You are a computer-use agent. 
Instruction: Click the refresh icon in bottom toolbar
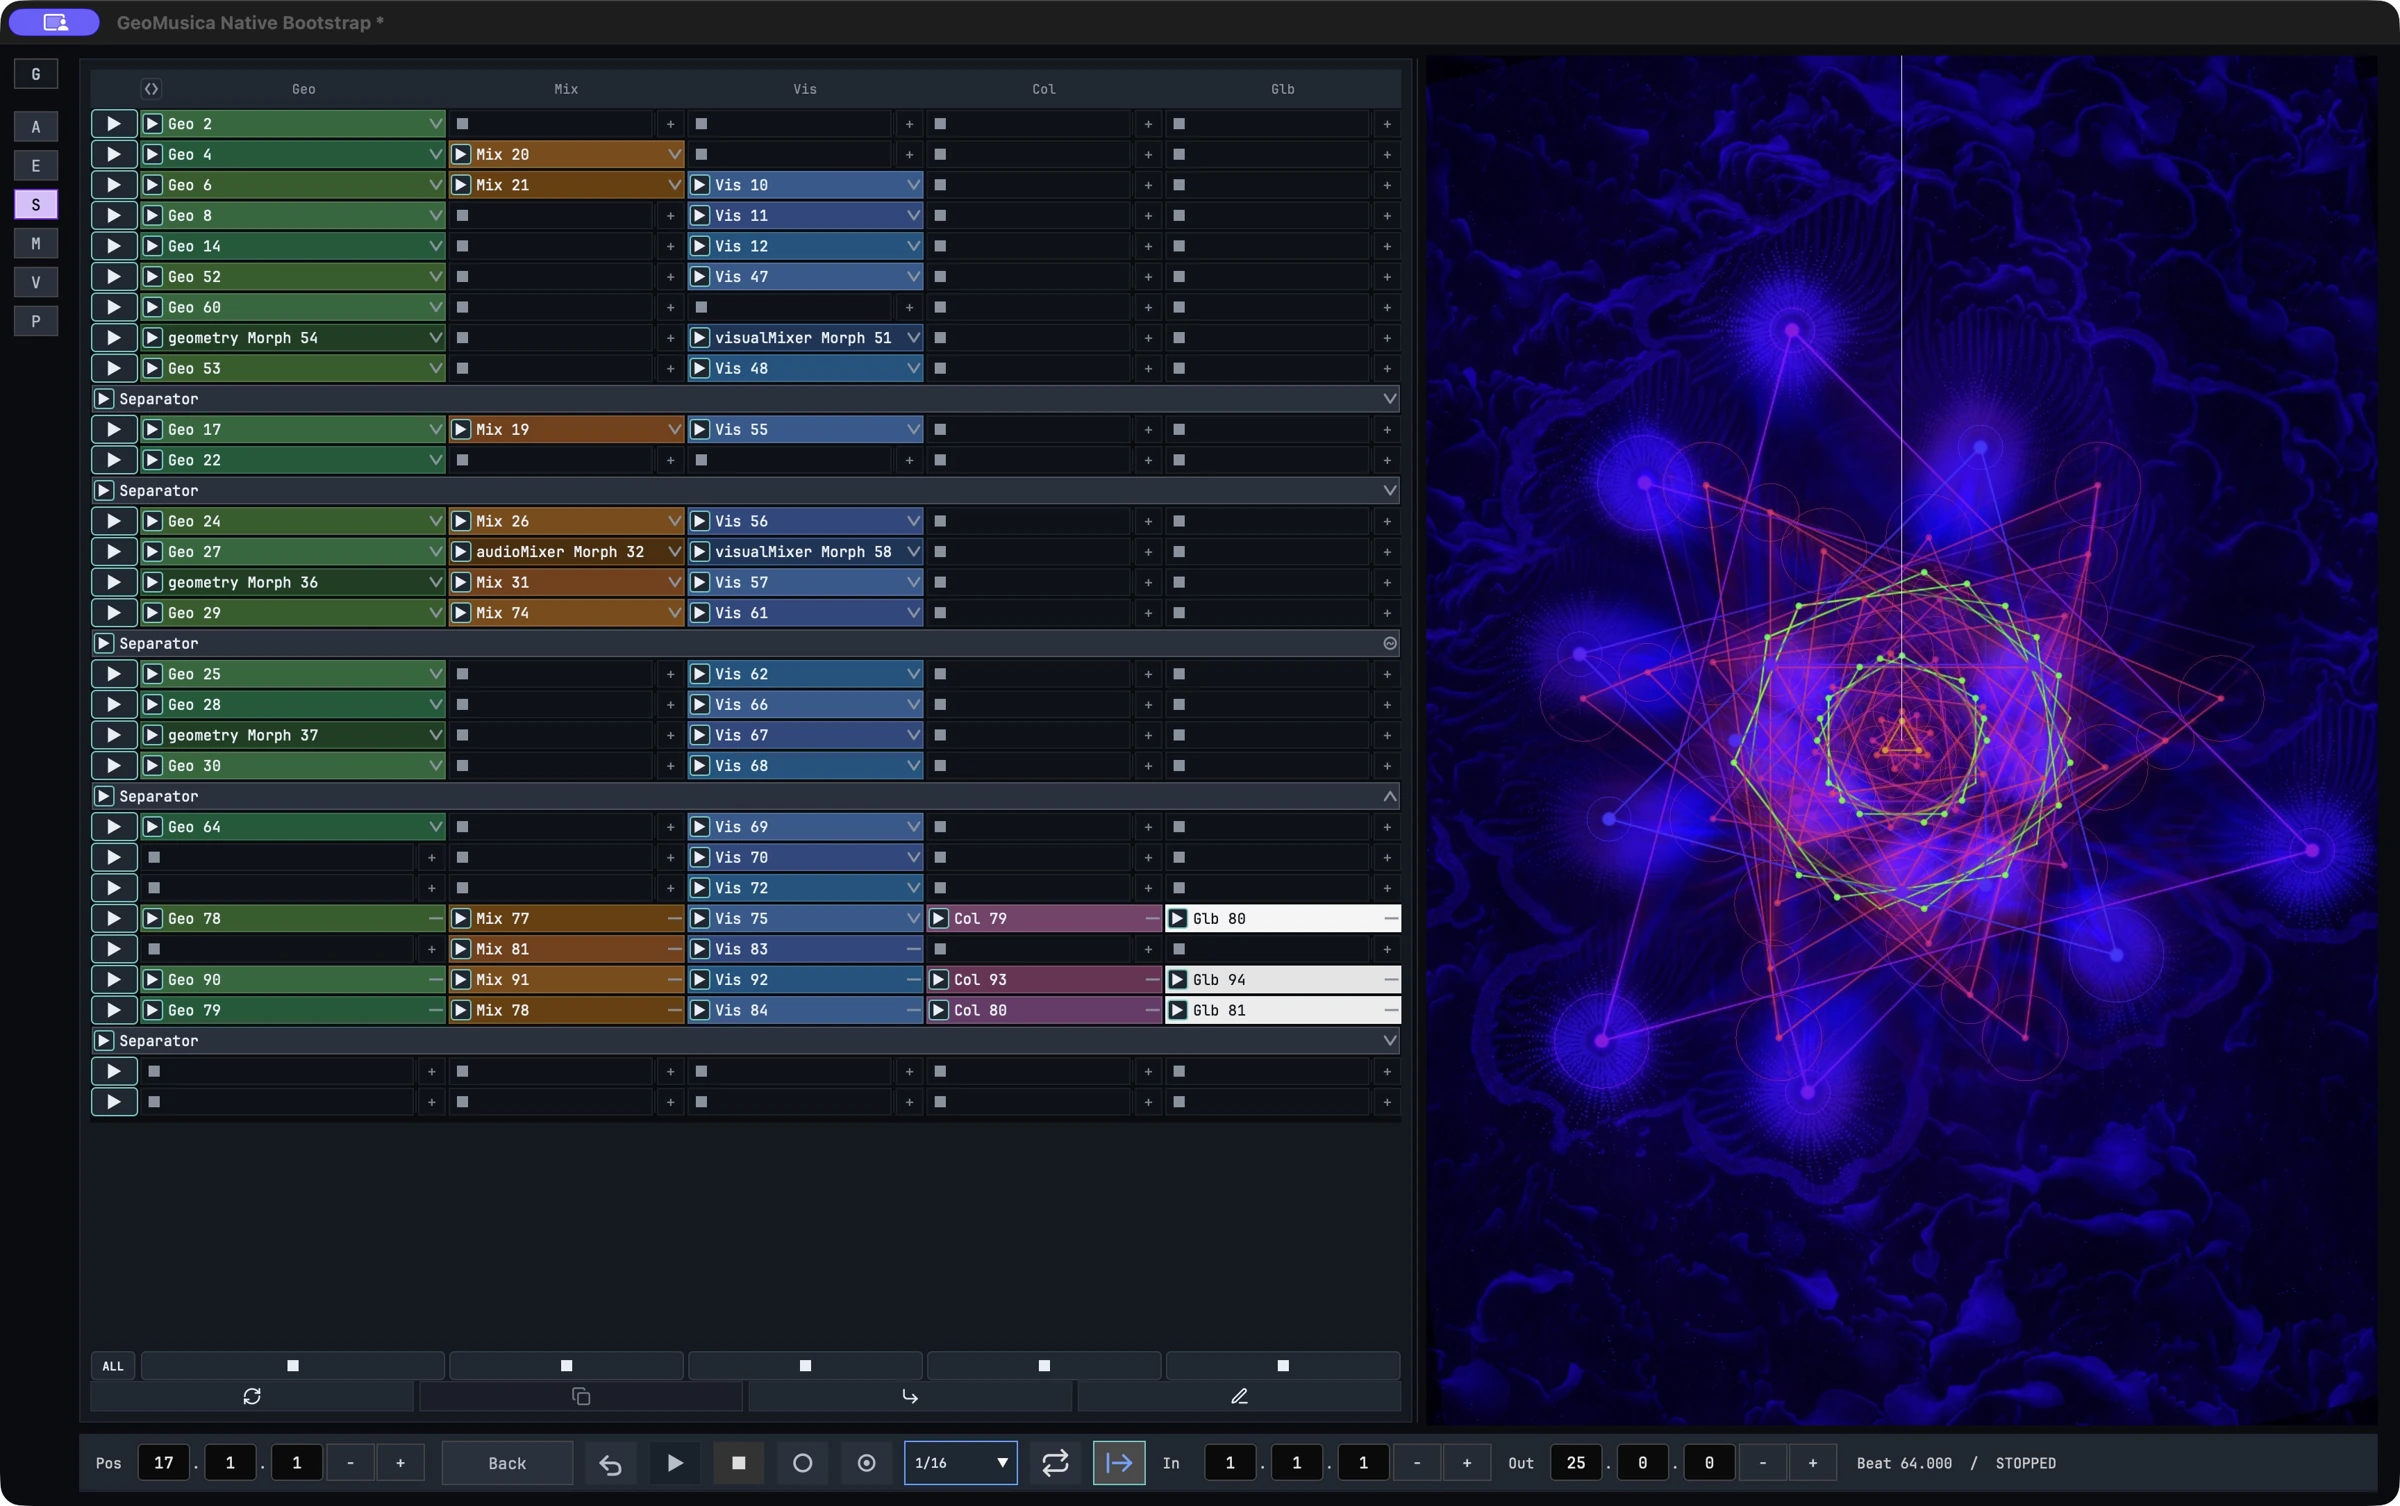[x=252, y=1396]
